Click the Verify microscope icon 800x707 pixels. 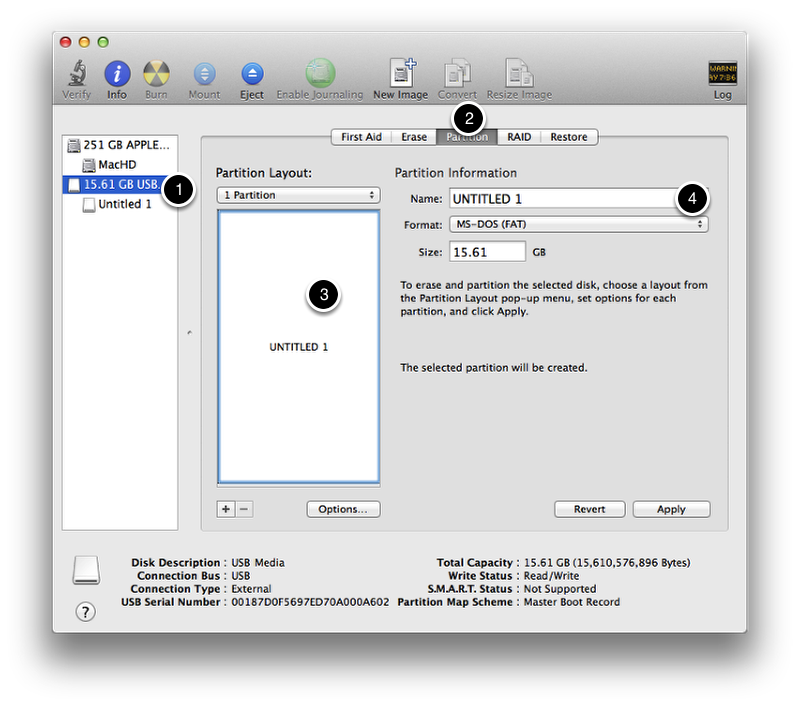coord(77,74)
